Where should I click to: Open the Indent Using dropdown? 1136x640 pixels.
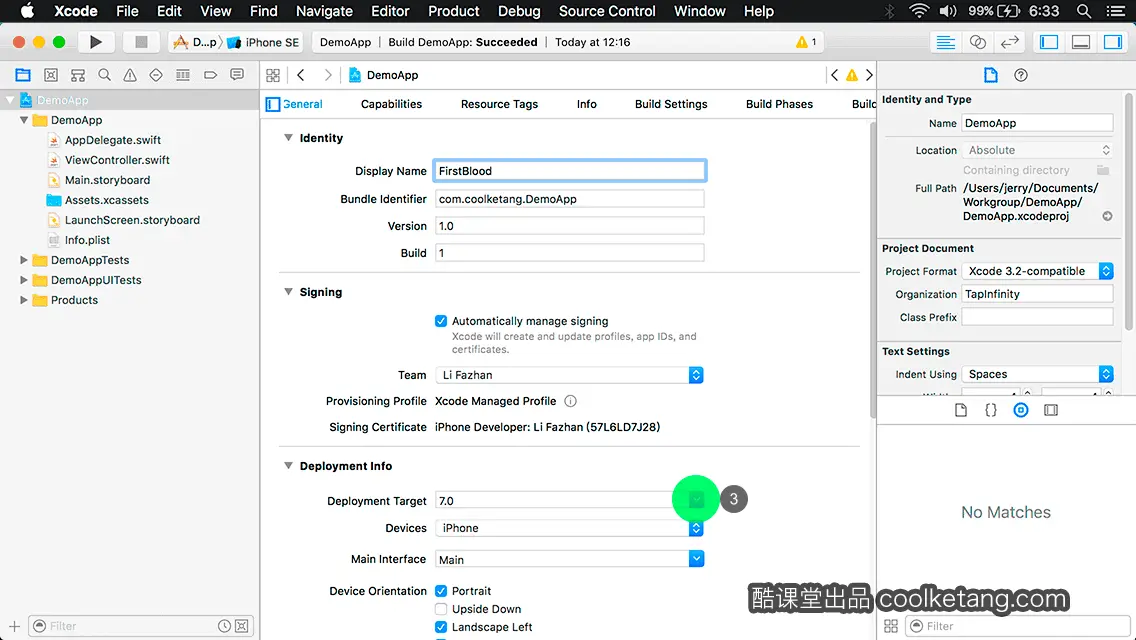1037,374
